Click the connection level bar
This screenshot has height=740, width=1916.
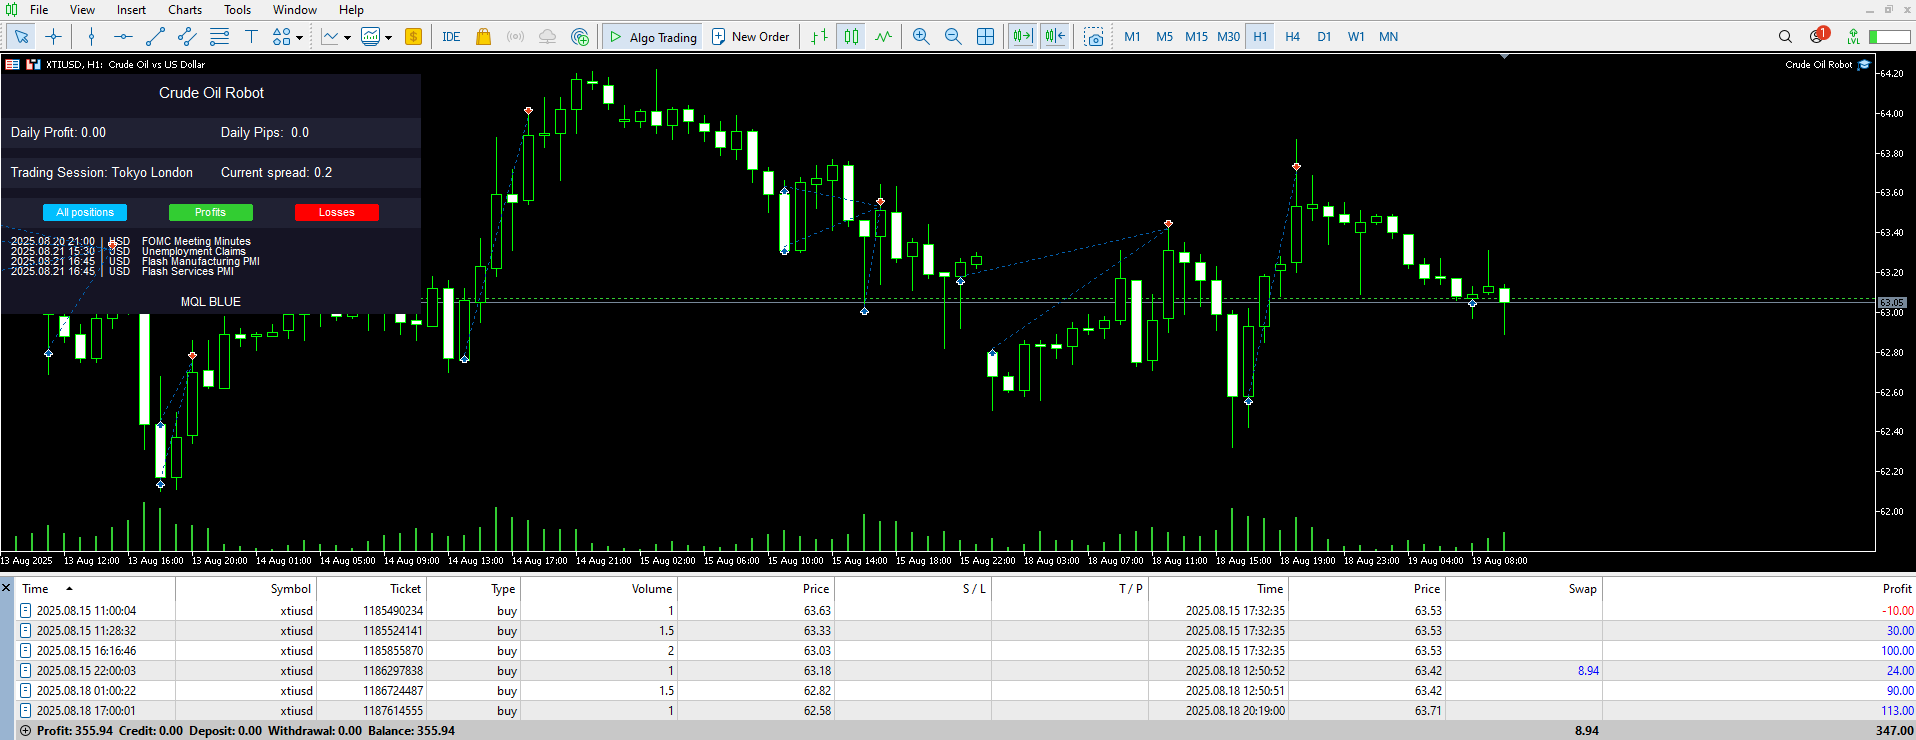coord(1890,37)
